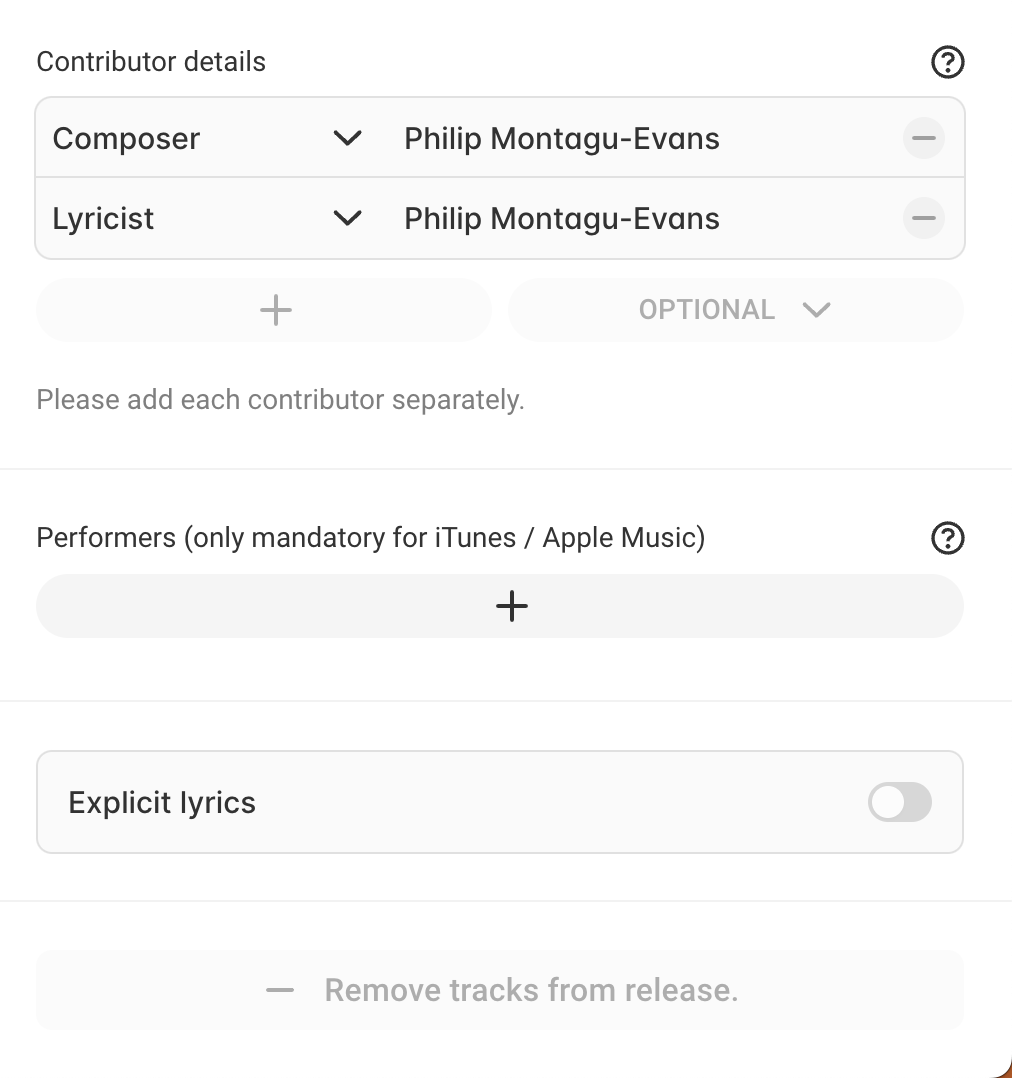
Task: Remove the Composer contributor row
Action: click(923, 138)
